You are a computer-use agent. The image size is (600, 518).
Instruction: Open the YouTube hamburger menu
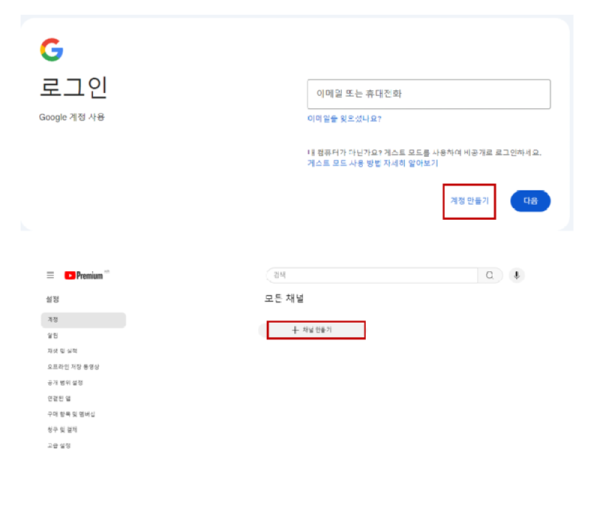click(x=51, y=275)
